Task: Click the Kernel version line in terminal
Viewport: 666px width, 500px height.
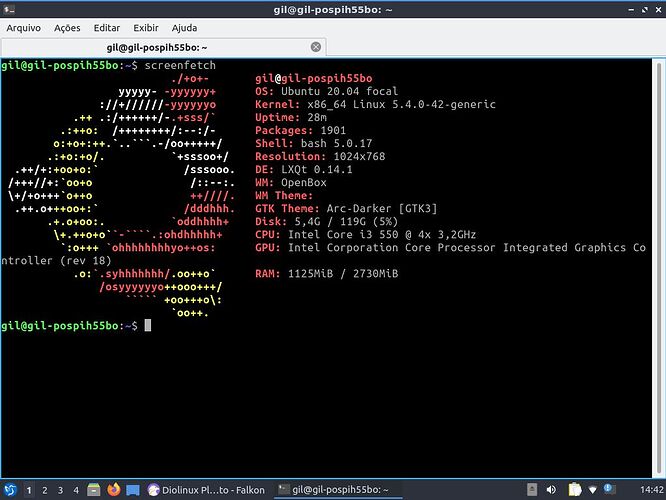Action: tap(375, 105)
